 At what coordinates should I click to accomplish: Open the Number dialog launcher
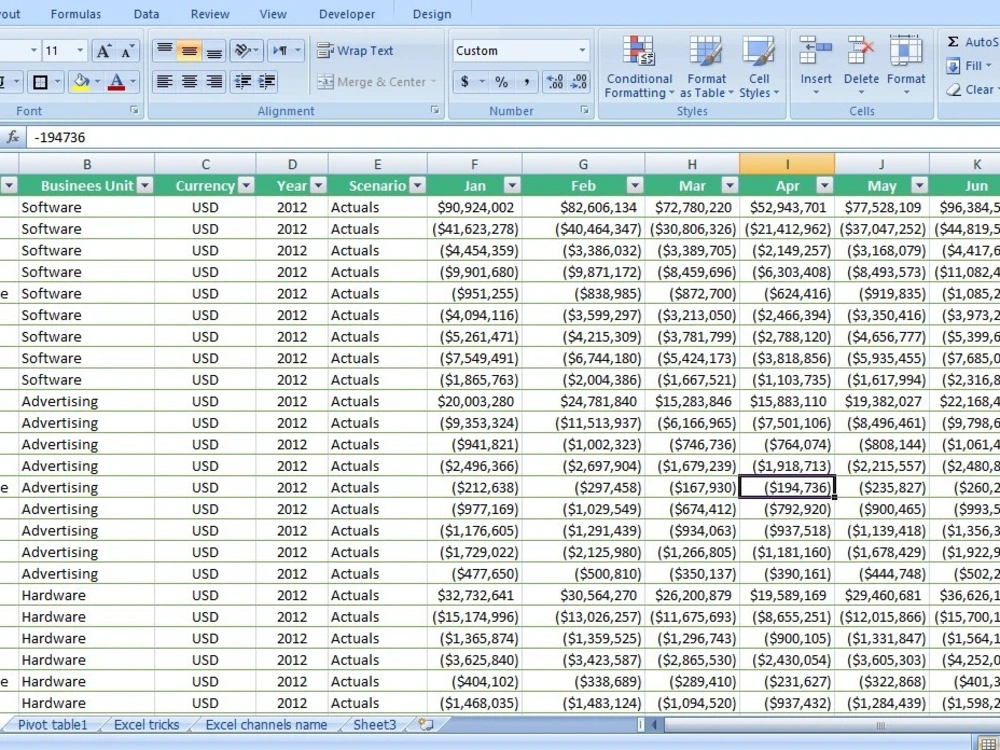[x=584, y=110]
